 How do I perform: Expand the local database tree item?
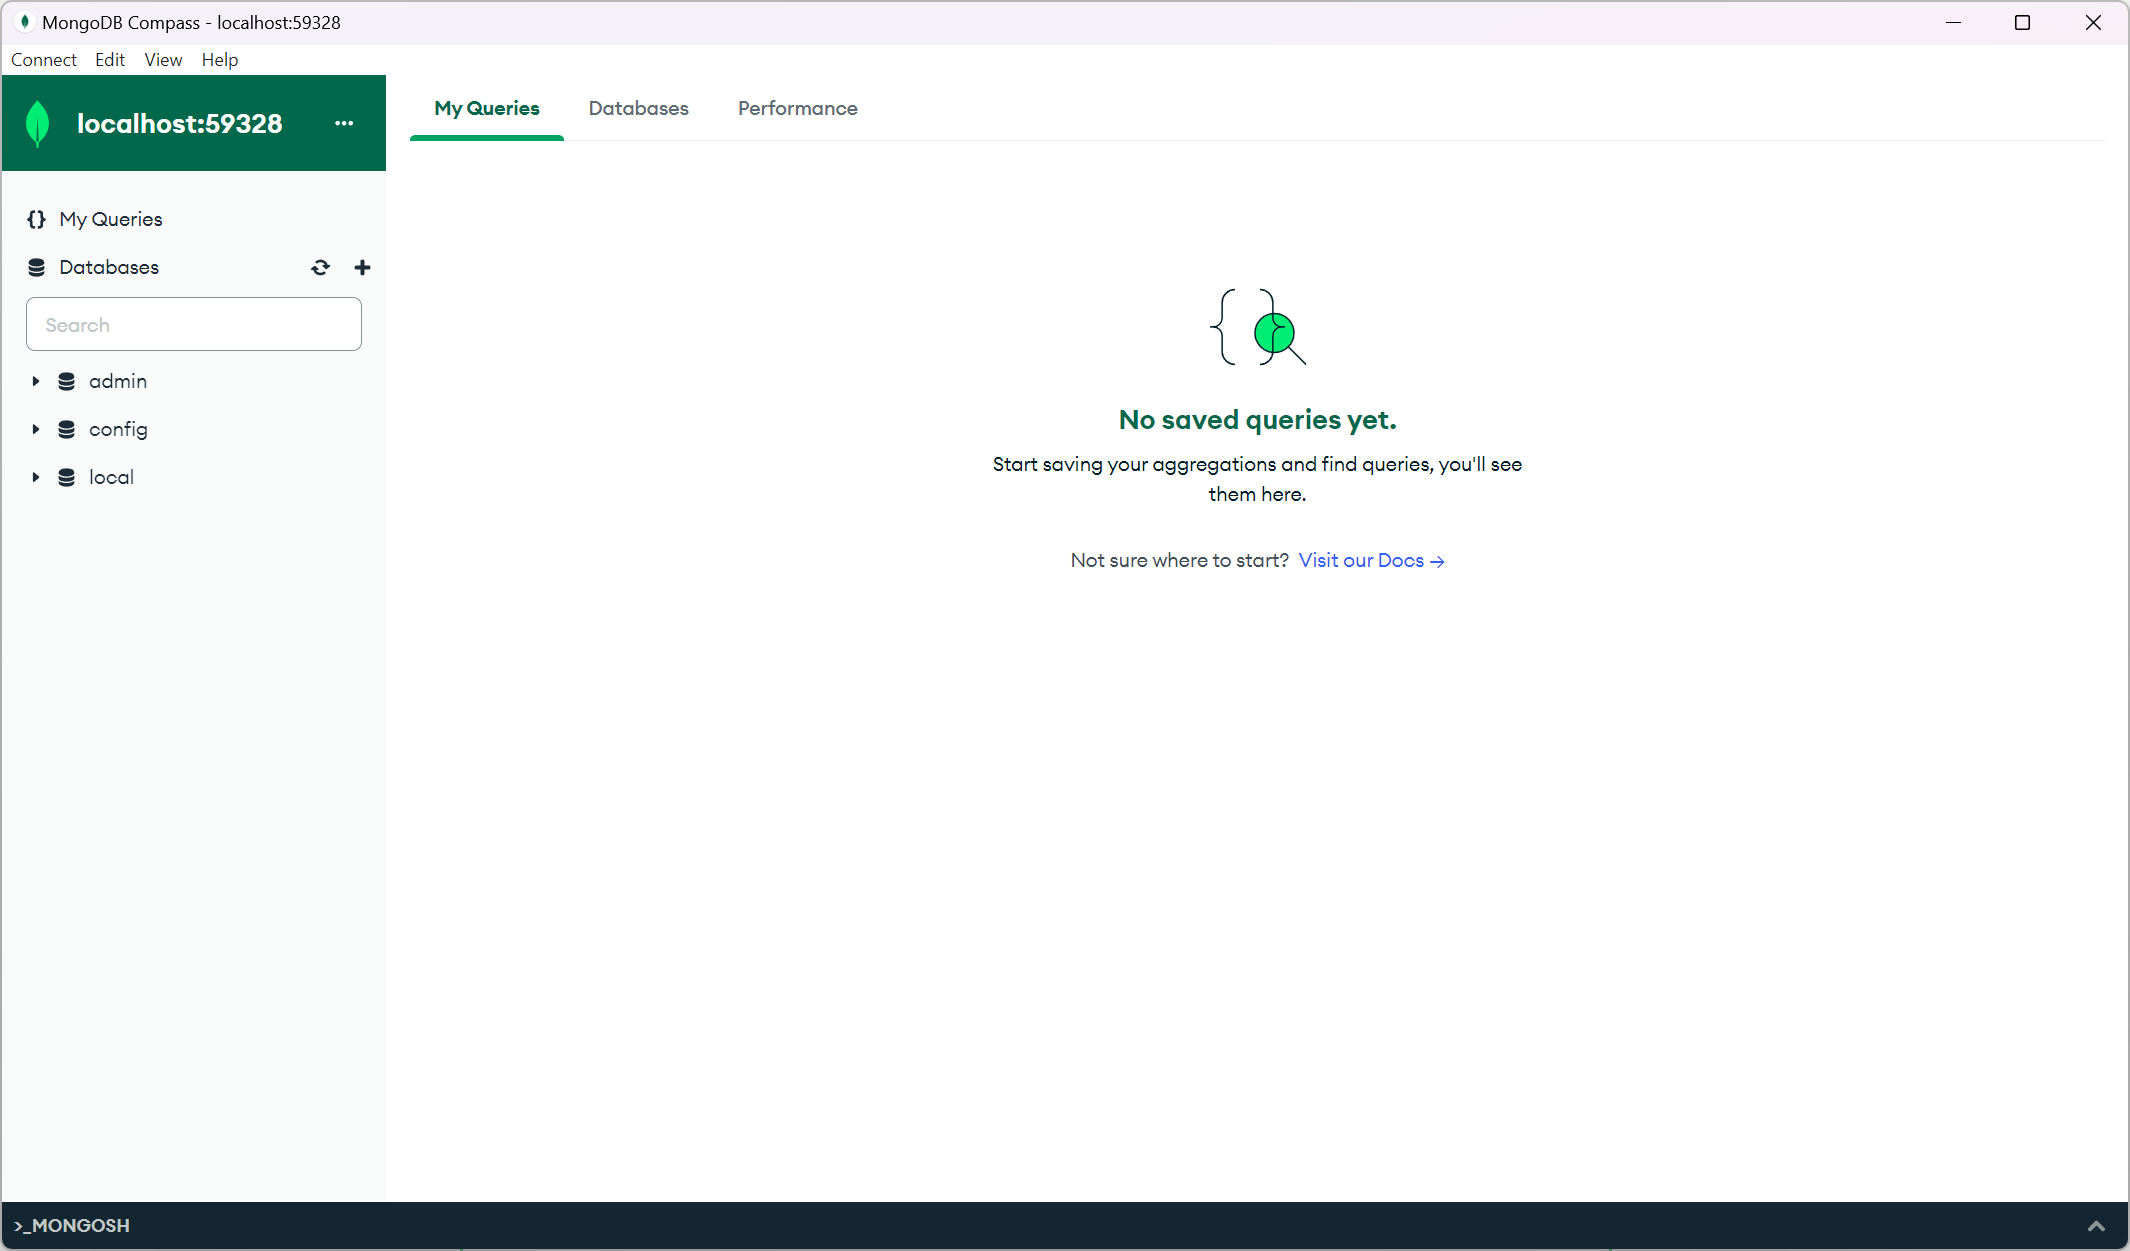click(x=37, y=477)
